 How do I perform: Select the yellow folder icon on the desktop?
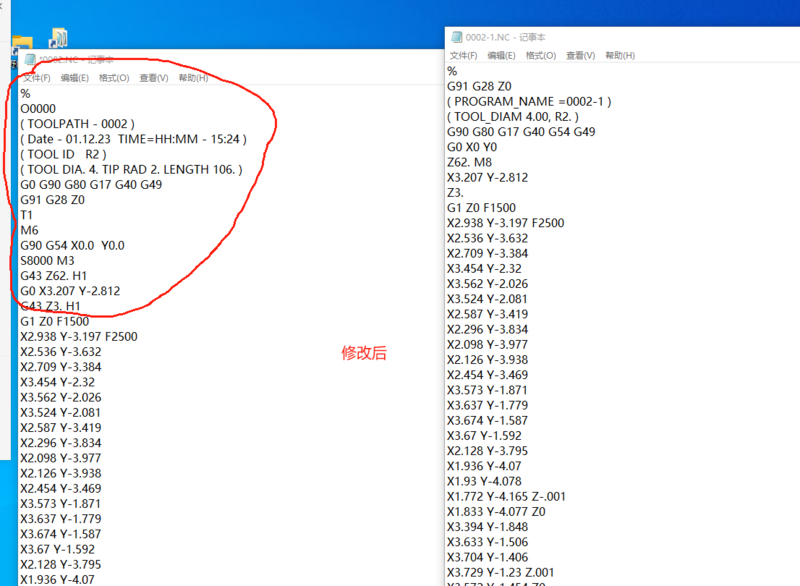[22, 43]
